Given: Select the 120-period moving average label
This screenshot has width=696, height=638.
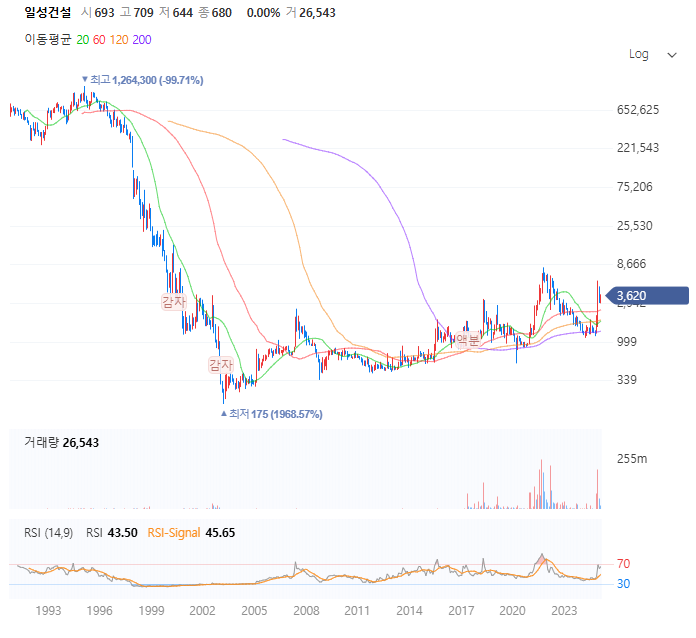Looking at the screenshot, I should tap(119, 40).
